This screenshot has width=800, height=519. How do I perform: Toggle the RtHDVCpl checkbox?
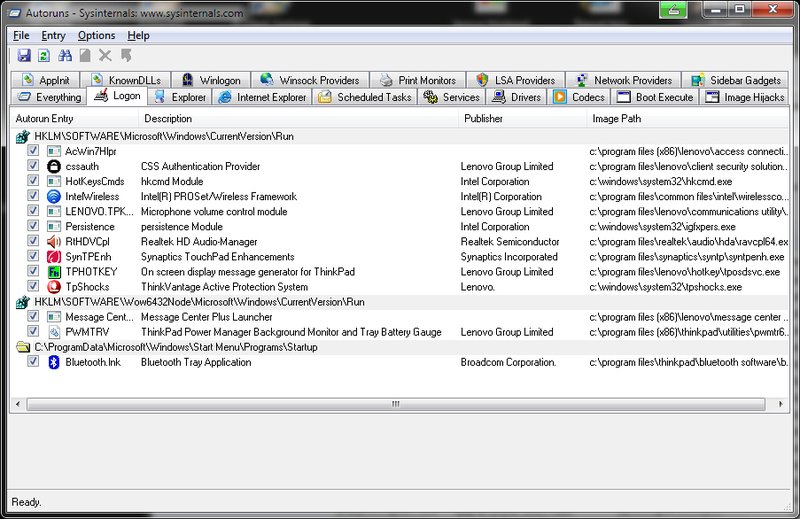point(33,241)
